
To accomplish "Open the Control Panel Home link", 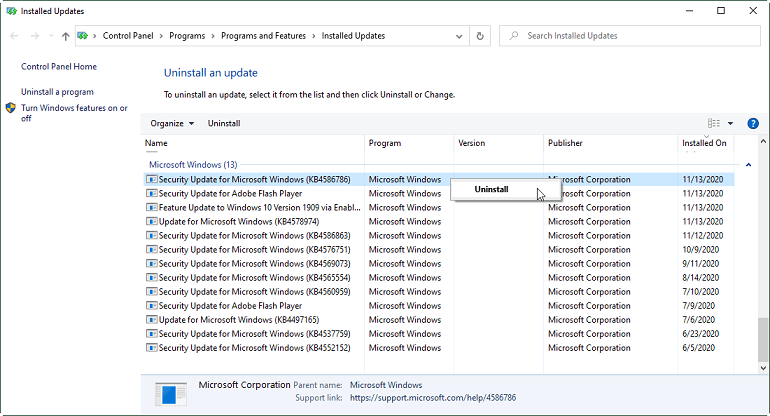I will (x=59, y=67).
